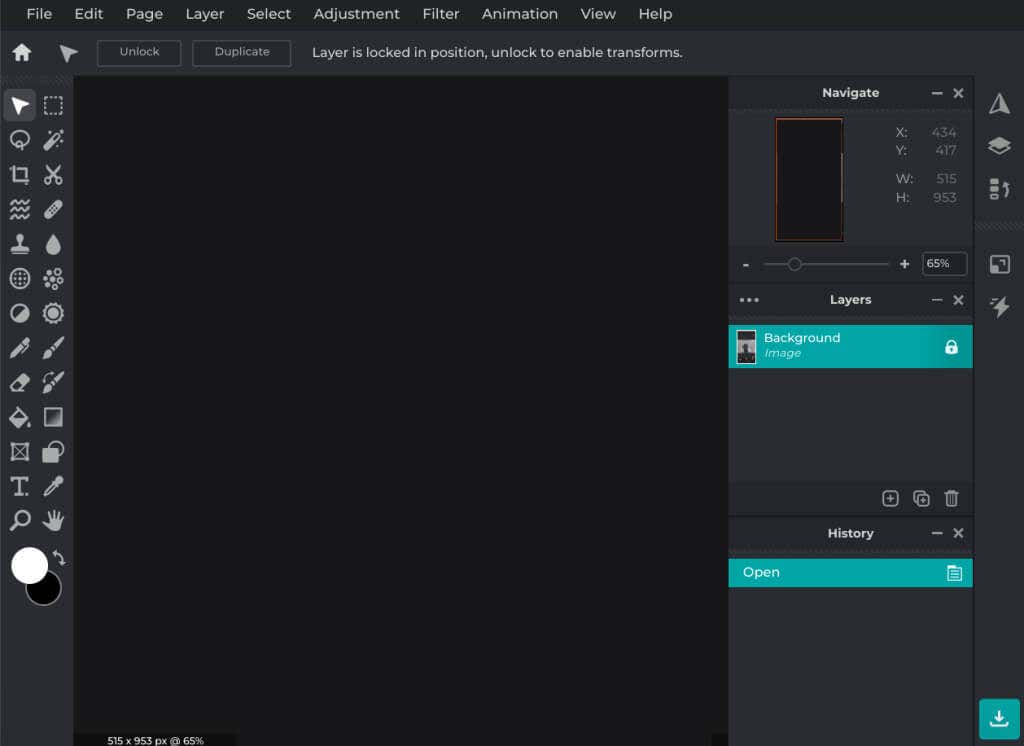1024x746 pixels.
Task: Click the Duplicate button
Action: point(242,52)
